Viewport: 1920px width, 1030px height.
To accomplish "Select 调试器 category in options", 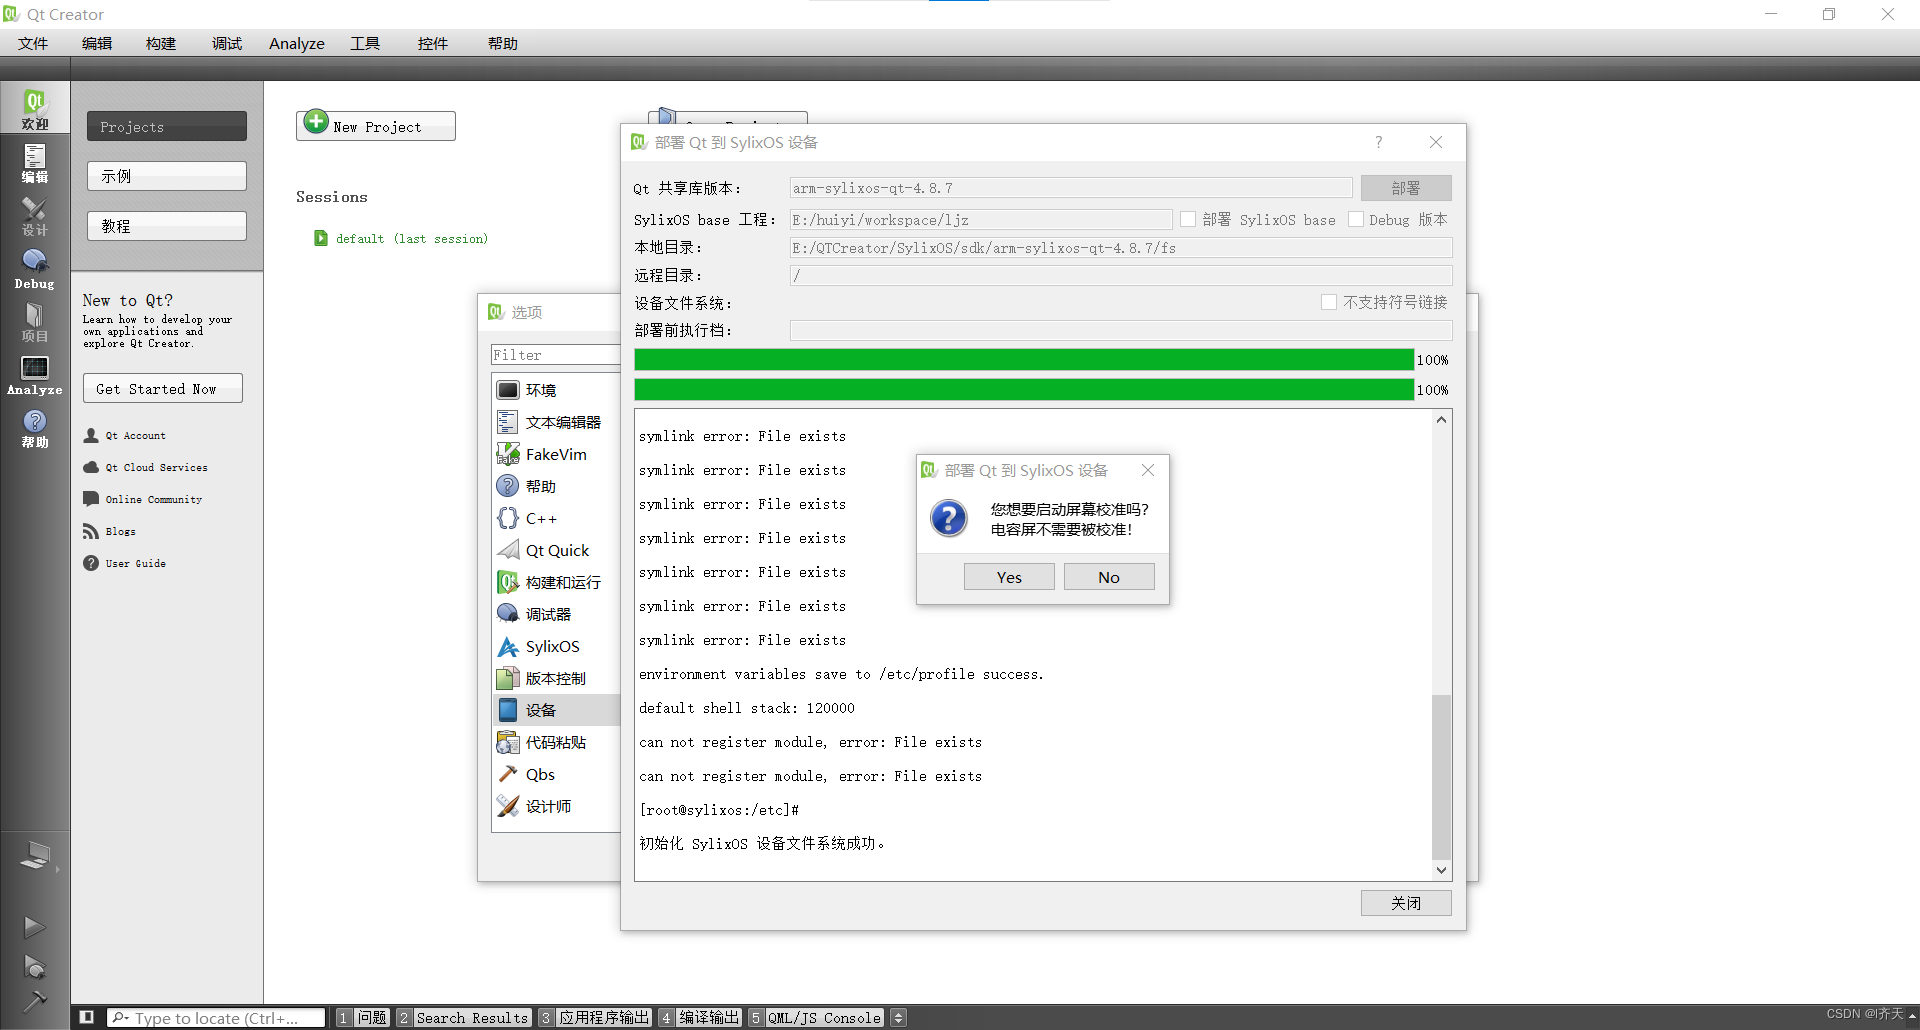I will pyautogui.click(x=557, y=614).
